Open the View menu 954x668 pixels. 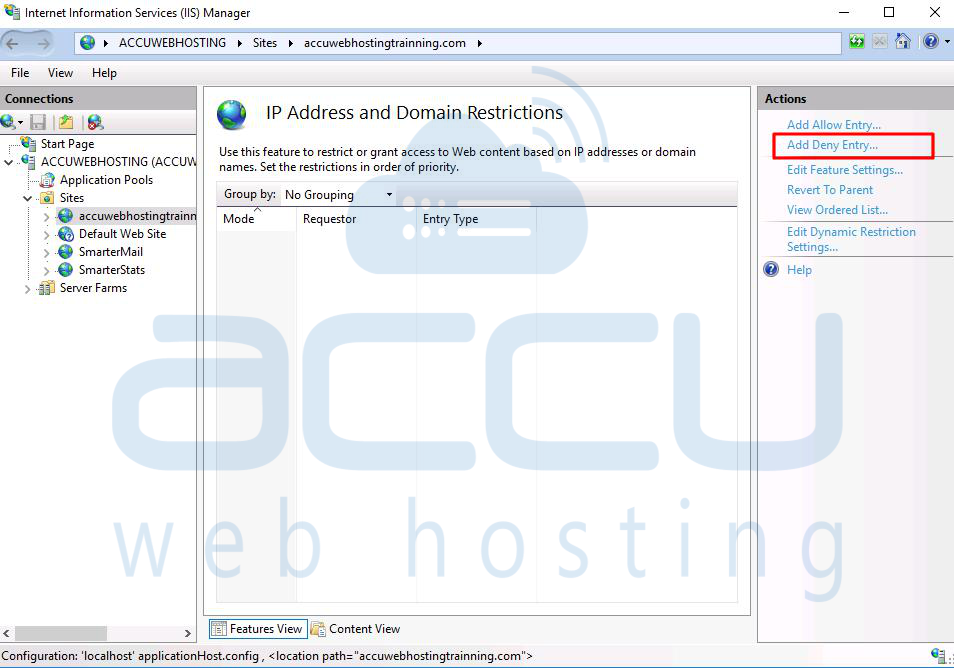pyautogui.click(x=60, y=72)
